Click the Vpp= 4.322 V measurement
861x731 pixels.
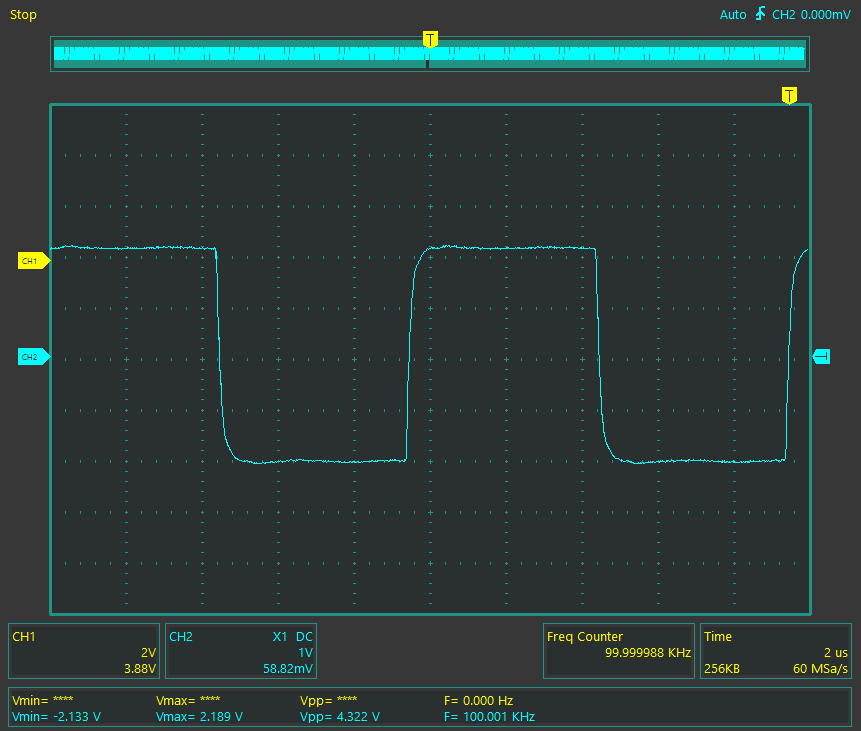[x=340, y=717]
